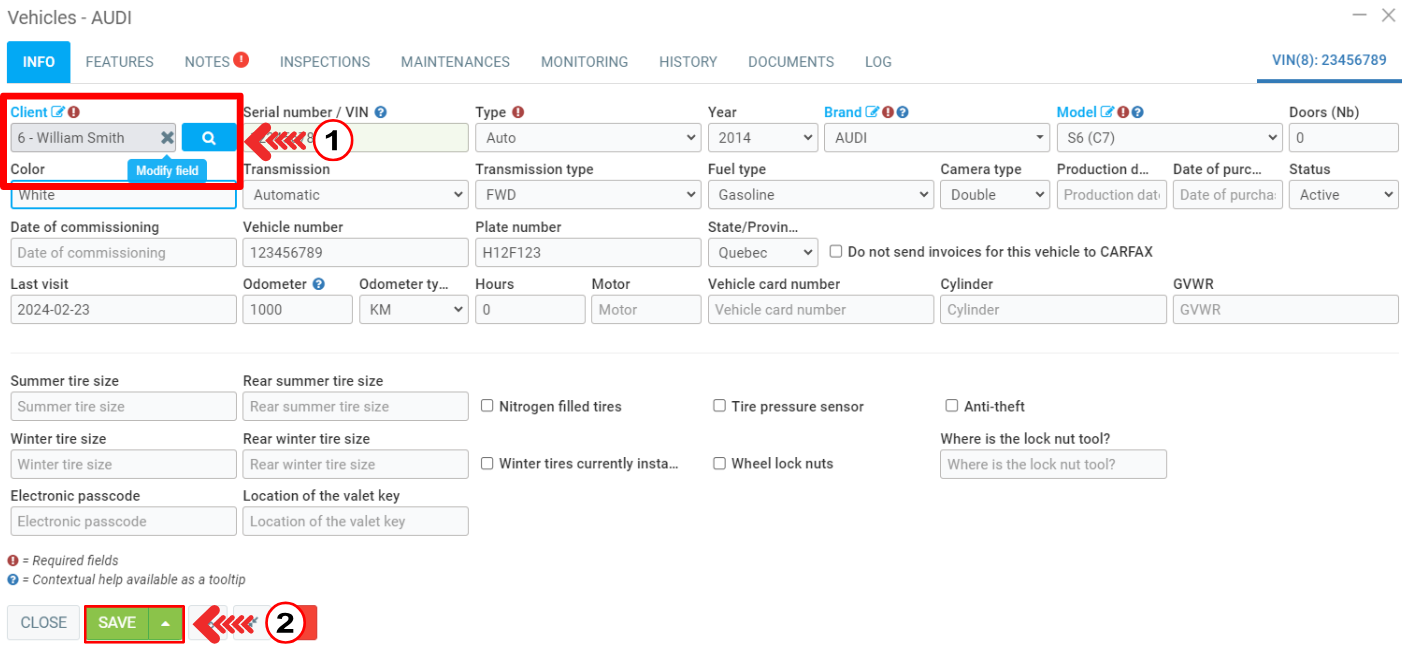The image size is (1402, 646).
Task: Enable the Nitrogen filled tires checkbox
Action: click(x=488, y=406)
